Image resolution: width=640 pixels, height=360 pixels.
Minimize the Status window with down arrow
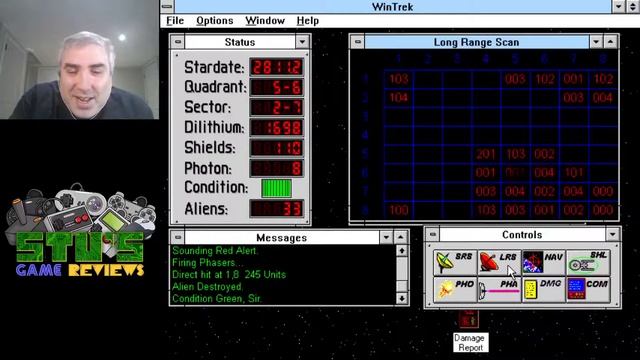click(x=302, y=42)
